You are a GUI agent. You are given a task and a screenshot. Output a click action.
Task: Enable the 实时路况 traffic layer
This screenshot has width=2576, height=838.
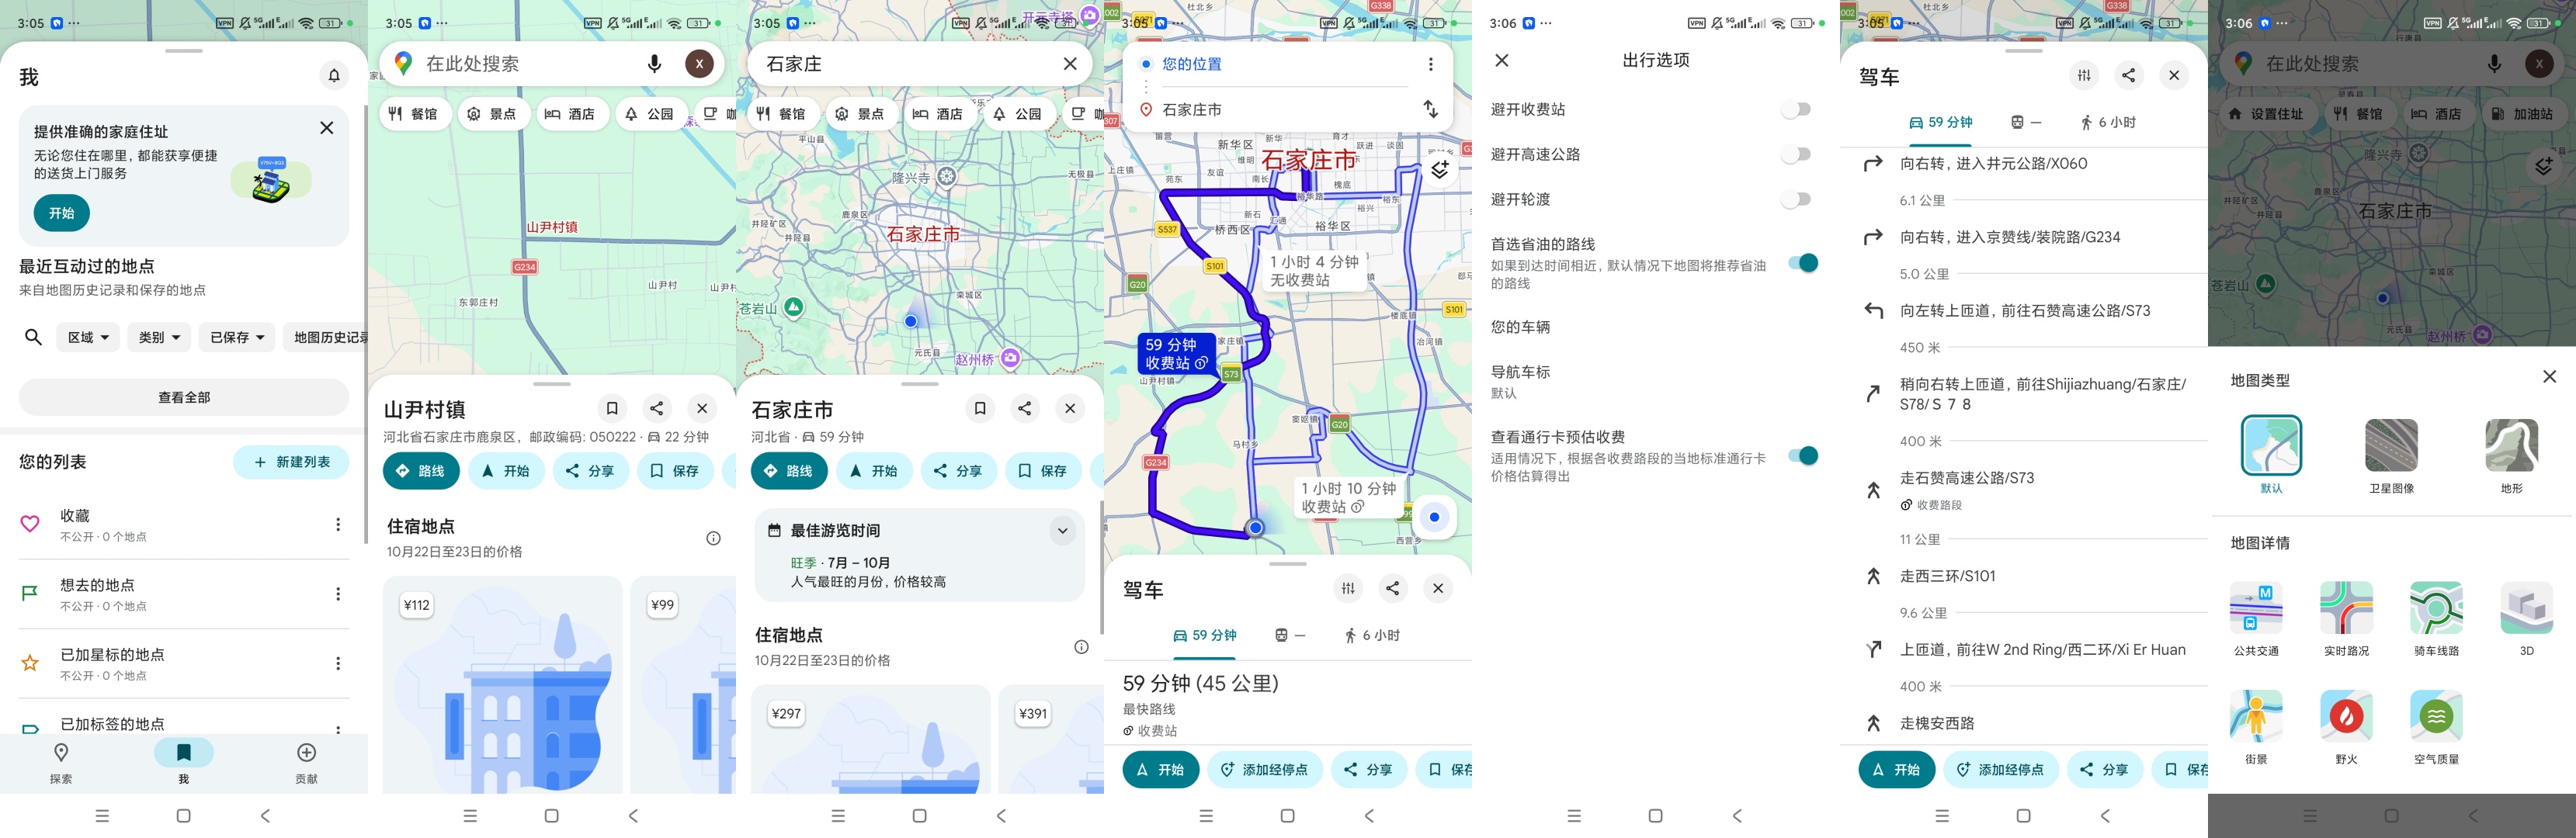click(2346, 618)
